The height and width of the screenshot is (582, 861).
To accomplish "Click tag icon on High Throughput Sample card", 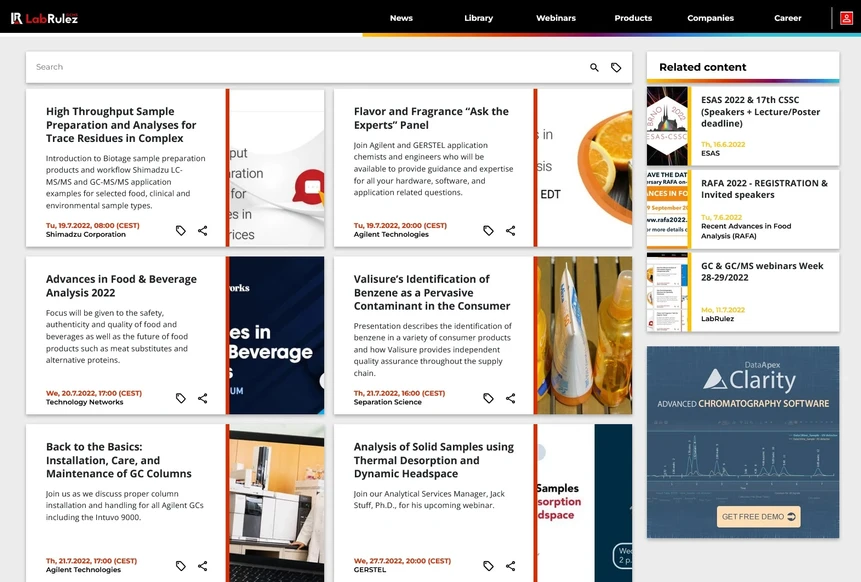I will [x=181, y=231].
